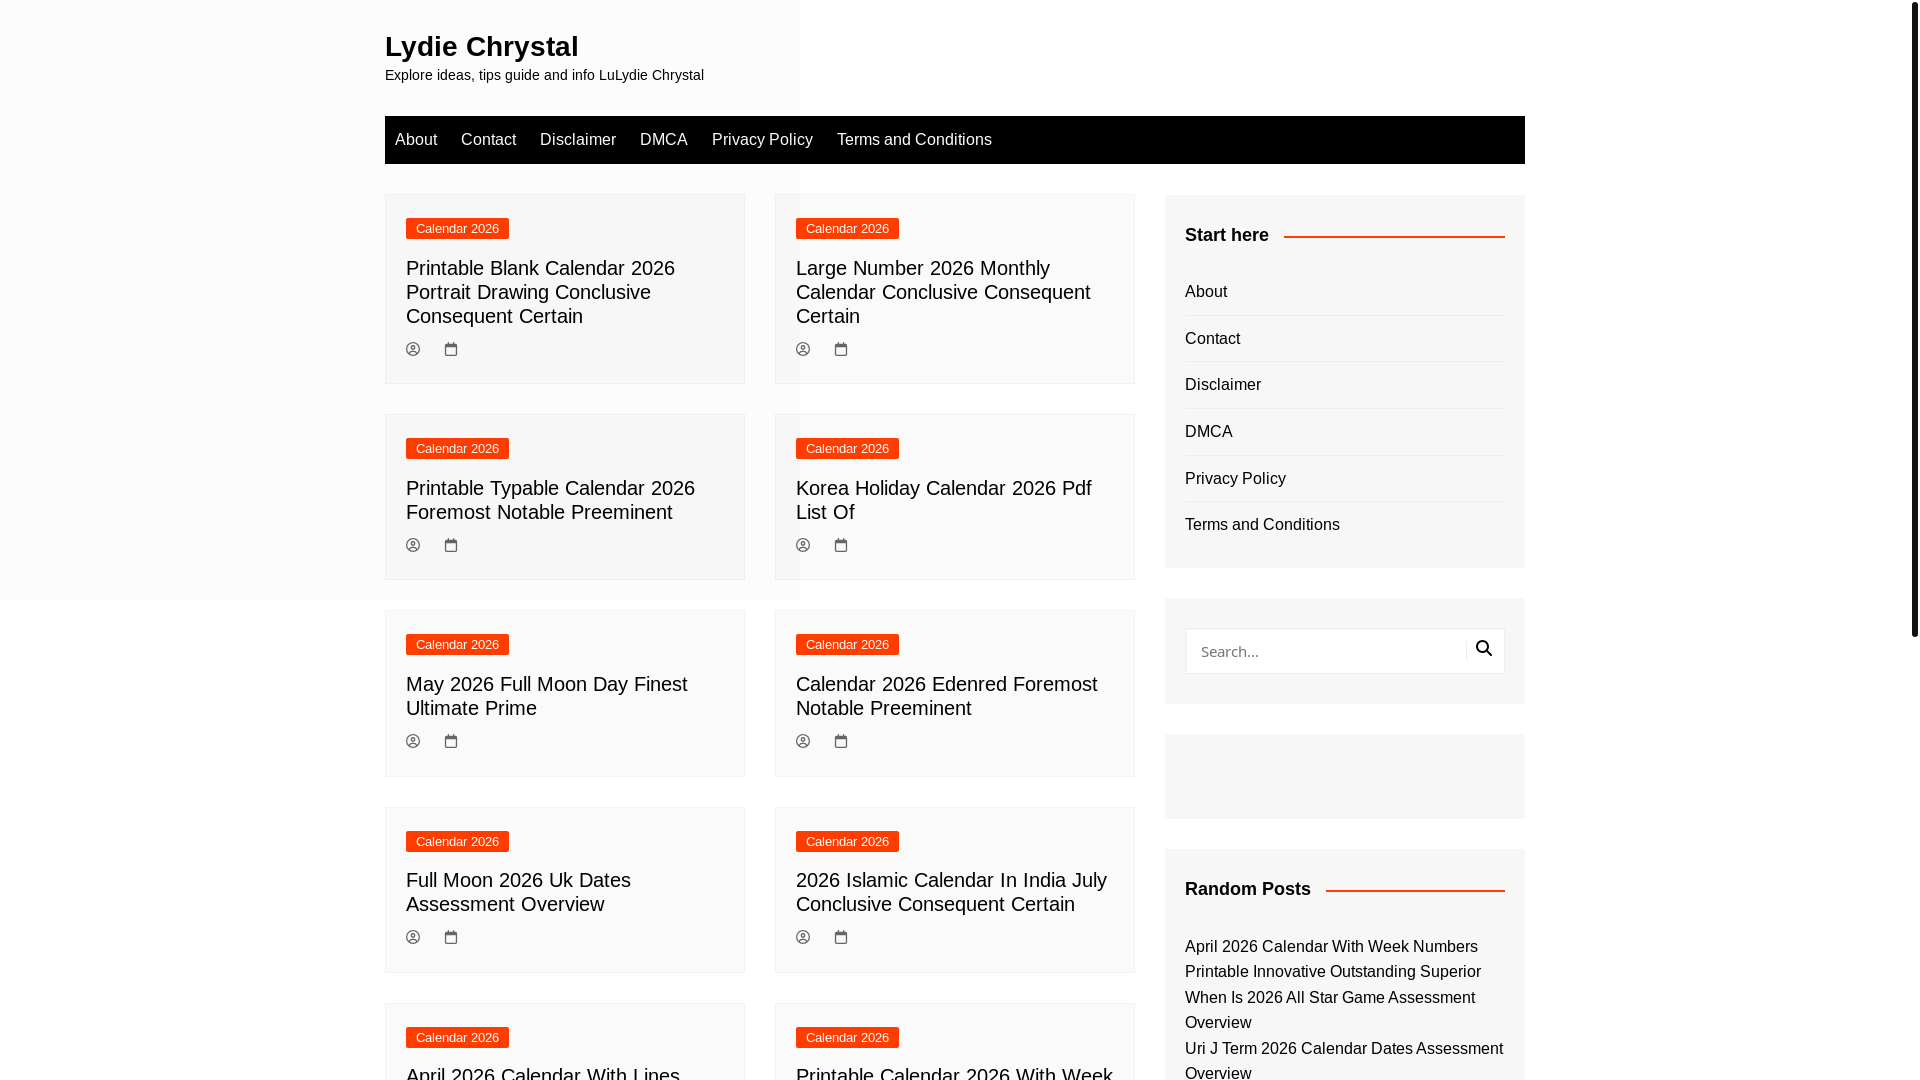Image resolution: width=1920 pixels, height=1080 pixels.
Task: Open Large Number 2026 Monthly Calendar post
Action: (x=943, y=292)
